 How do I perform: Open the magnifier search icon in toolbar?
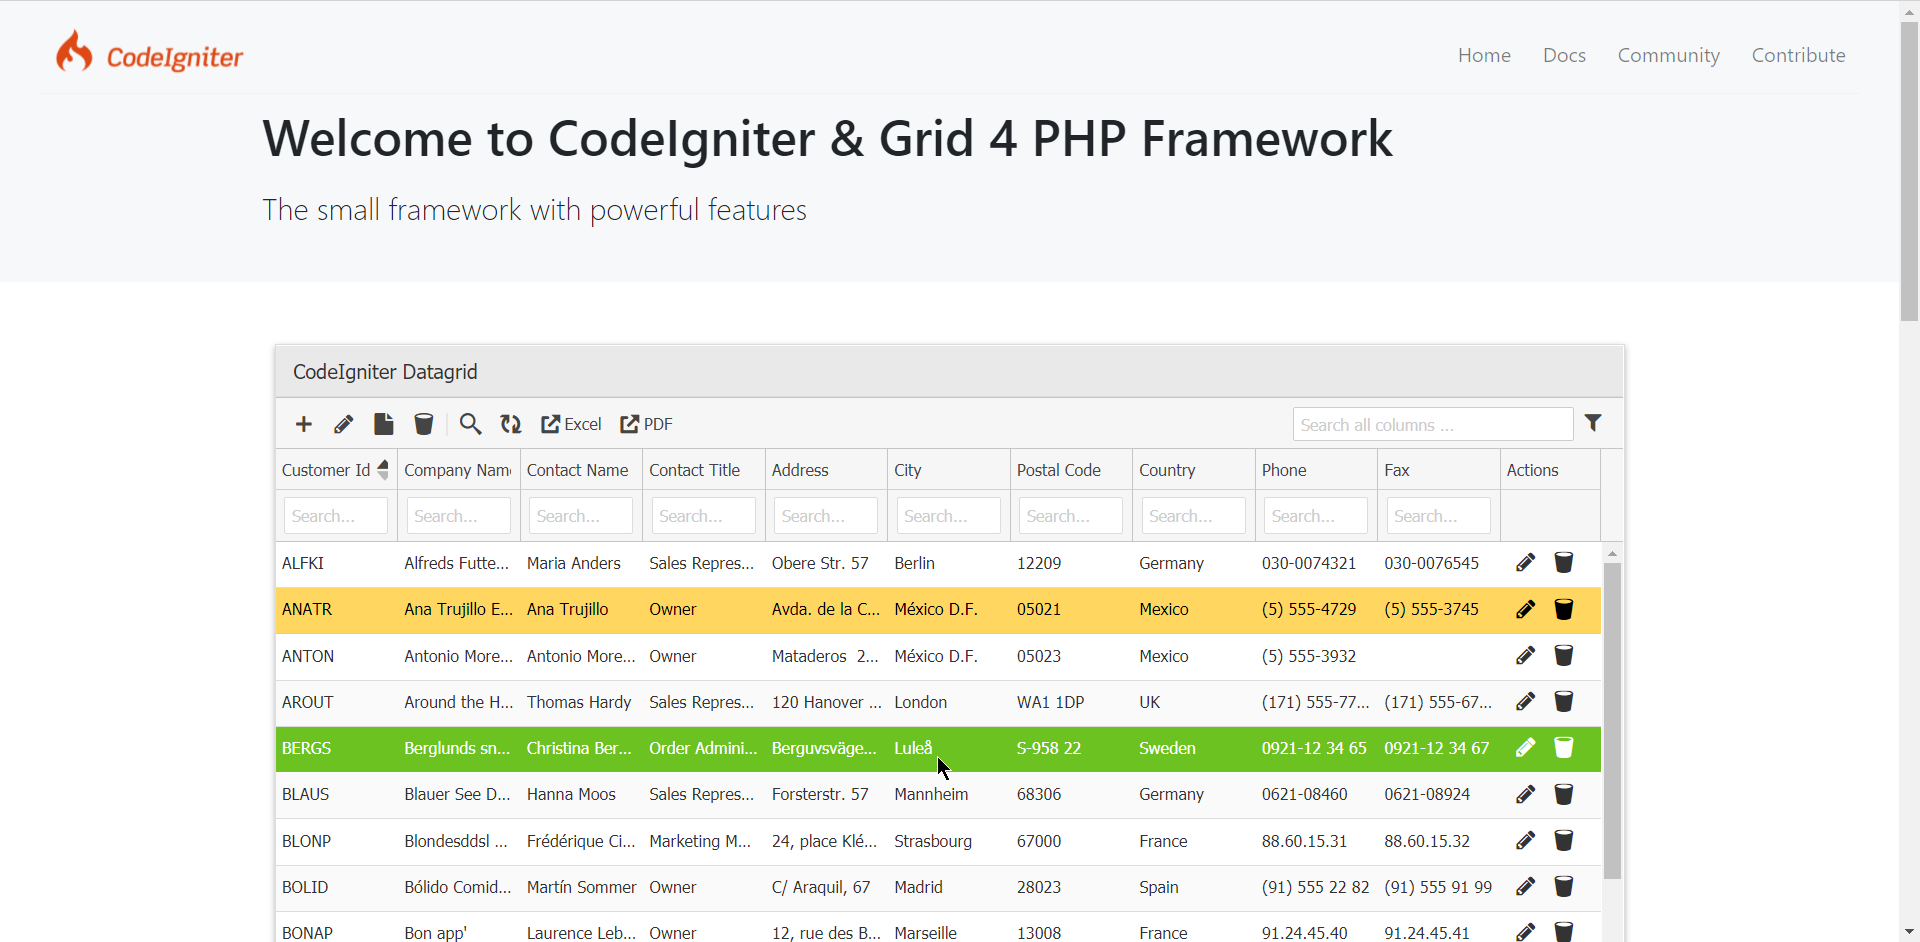[x=470, y=424]
